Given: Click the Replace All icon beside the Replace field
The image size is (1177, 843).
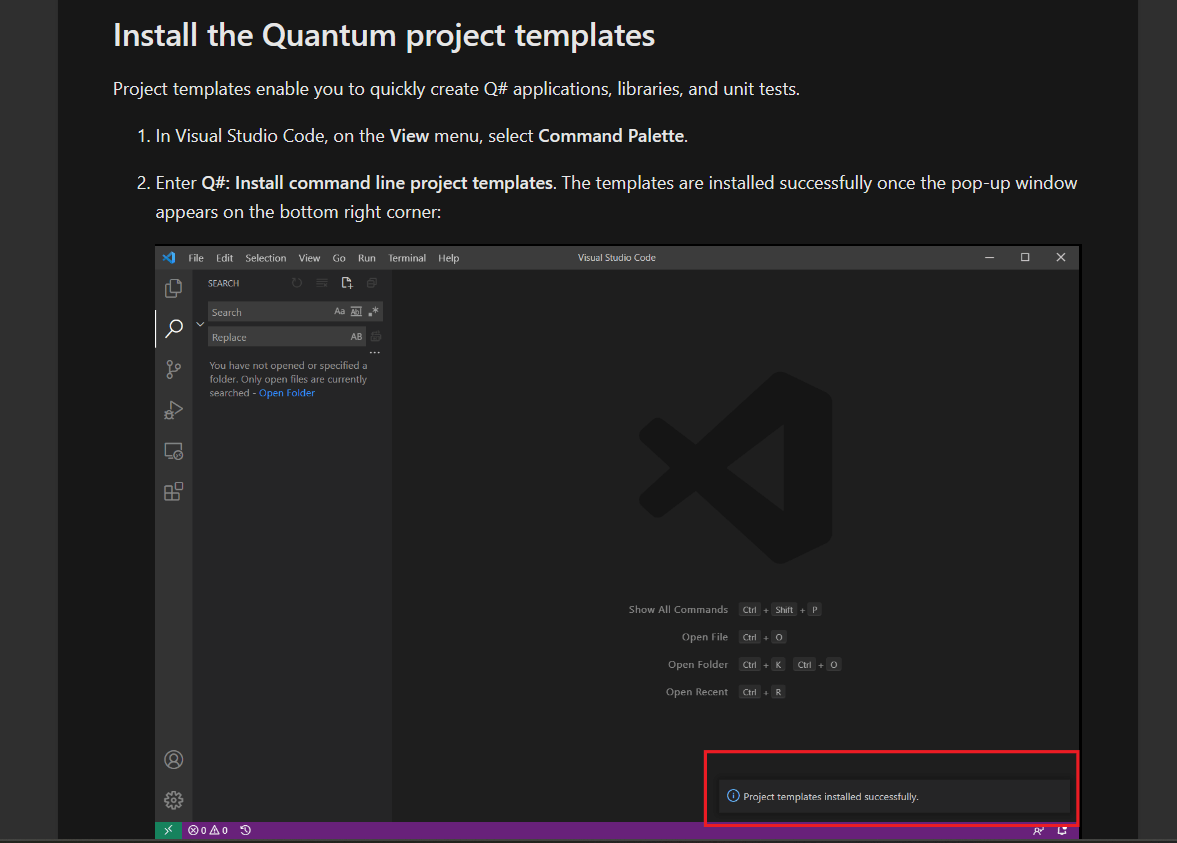Looking at the screenshot, I should [x=376, y=337].
